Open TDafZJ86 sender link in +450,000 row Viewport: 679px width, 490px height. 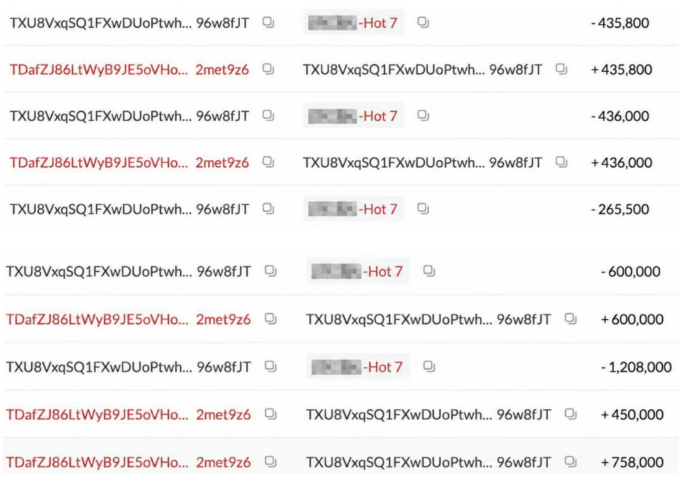point(129,415)
